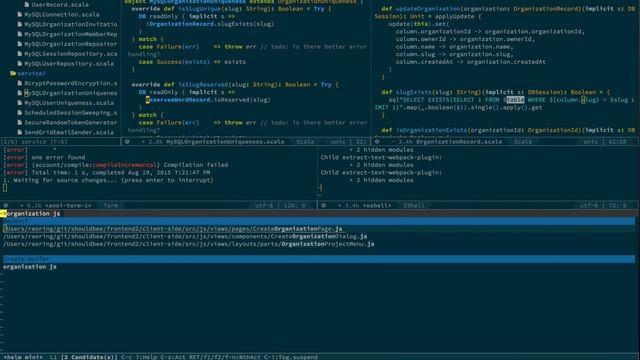Click the Scala major mode label under MySQLOrganizationUniqueness.scala
The width and height of the screenshot is (640, 360).
click(x=305, y=142)
